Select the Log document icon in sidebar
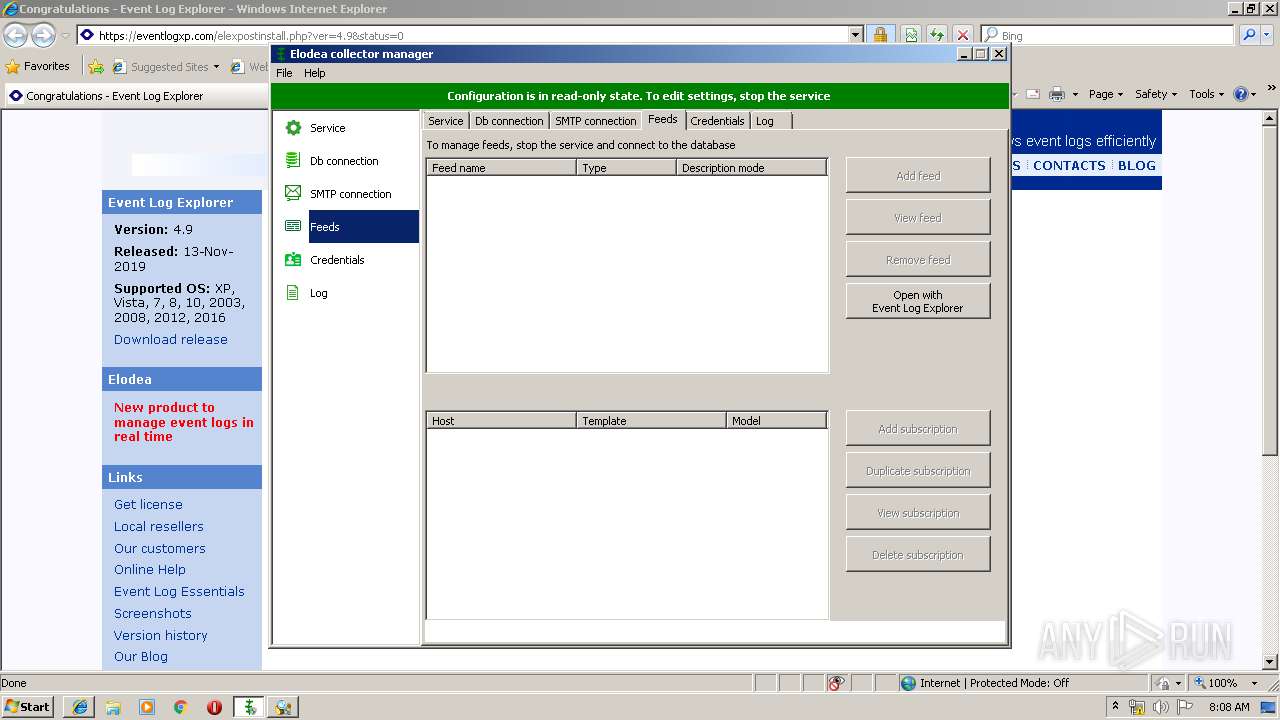Image resolution: width=1280 pixels, height=720 pixels. point(293,293)
